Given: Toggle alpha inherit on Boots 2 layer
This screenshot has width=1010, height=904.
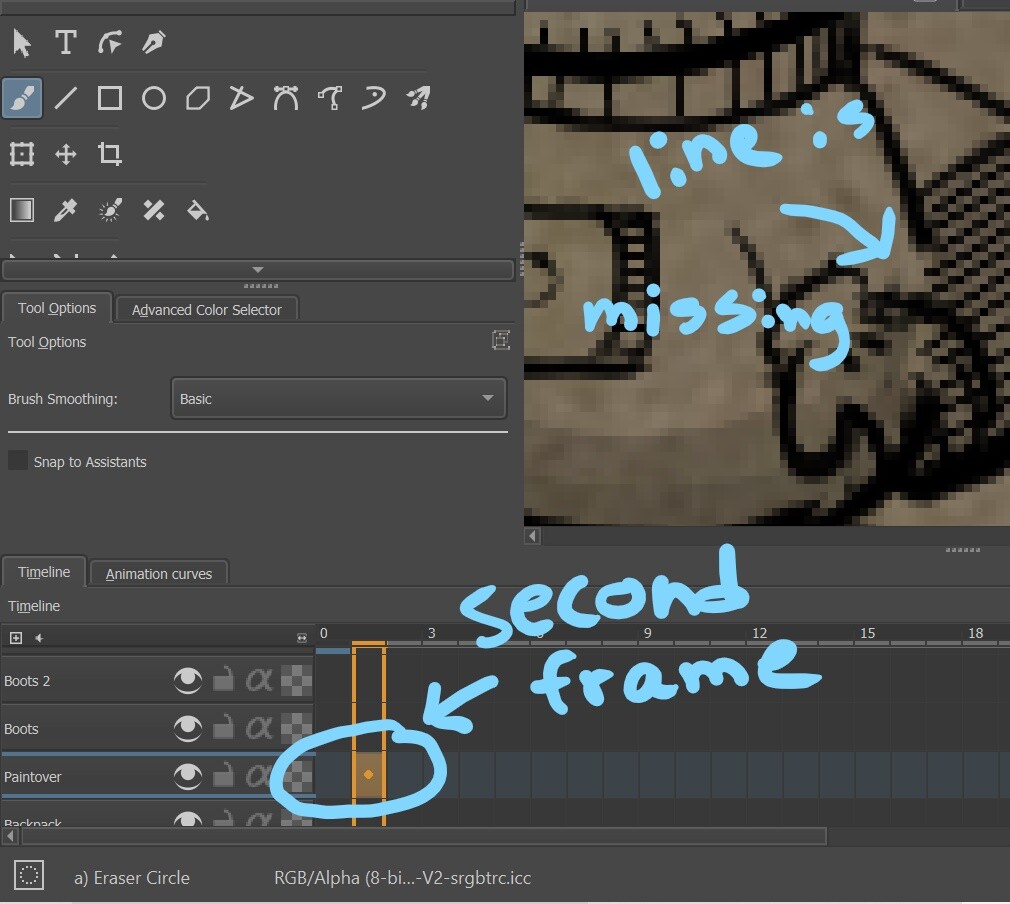Looking at the screenshot, I should 259,680.
